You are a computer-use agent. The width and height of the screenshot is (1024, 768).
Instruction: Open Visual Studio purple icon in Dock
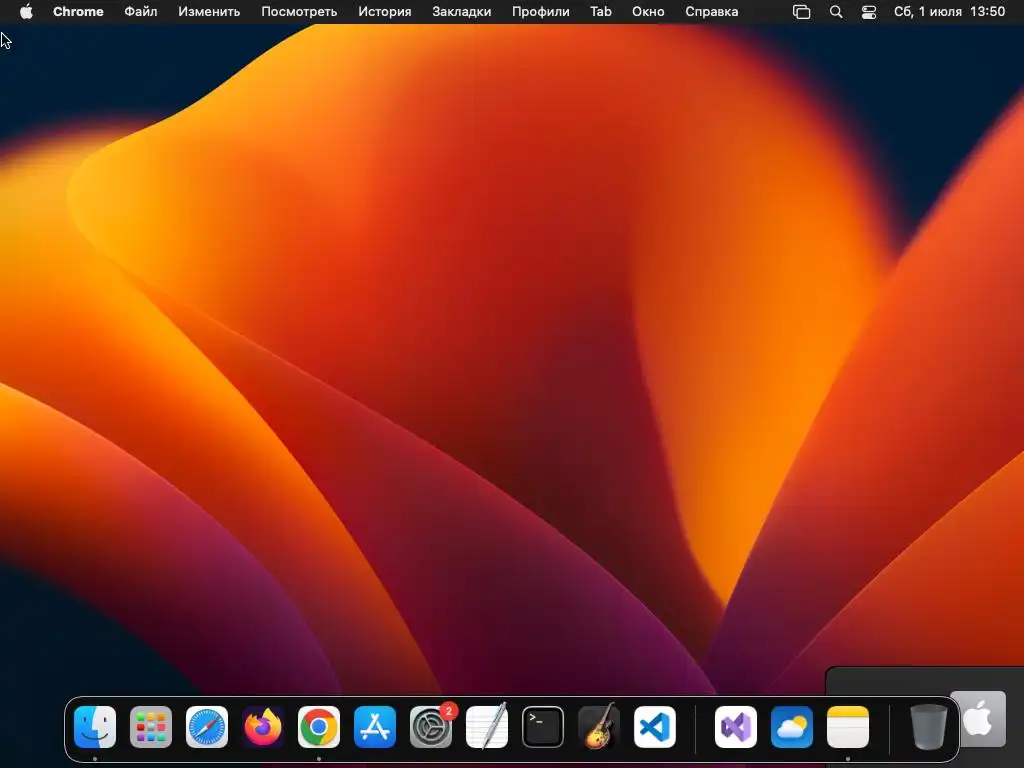736,726
